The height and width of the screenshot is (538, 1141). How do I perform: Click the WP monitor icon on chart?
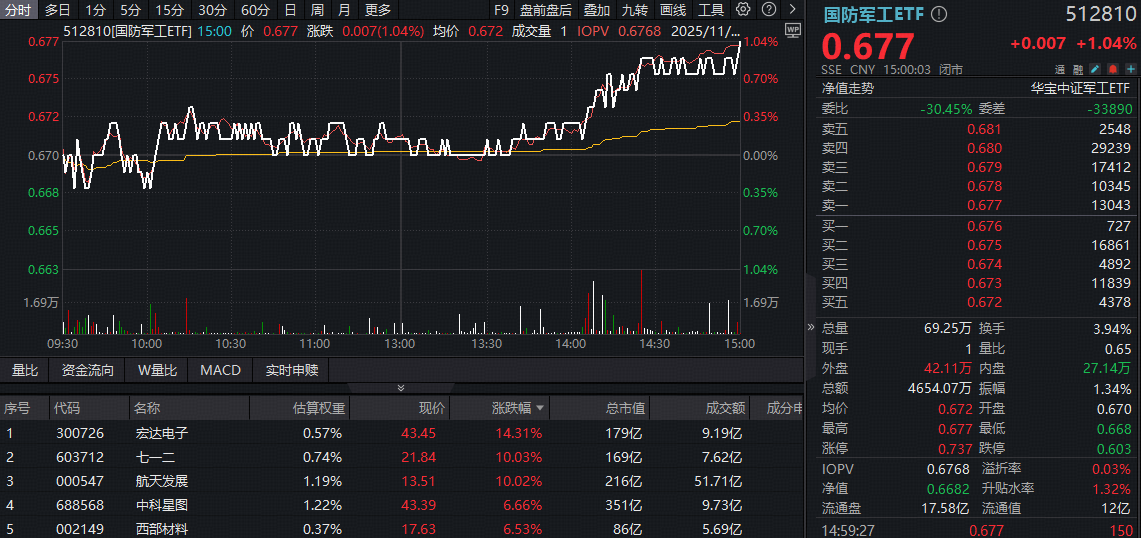pyautogui.click(x=793, y=30)
